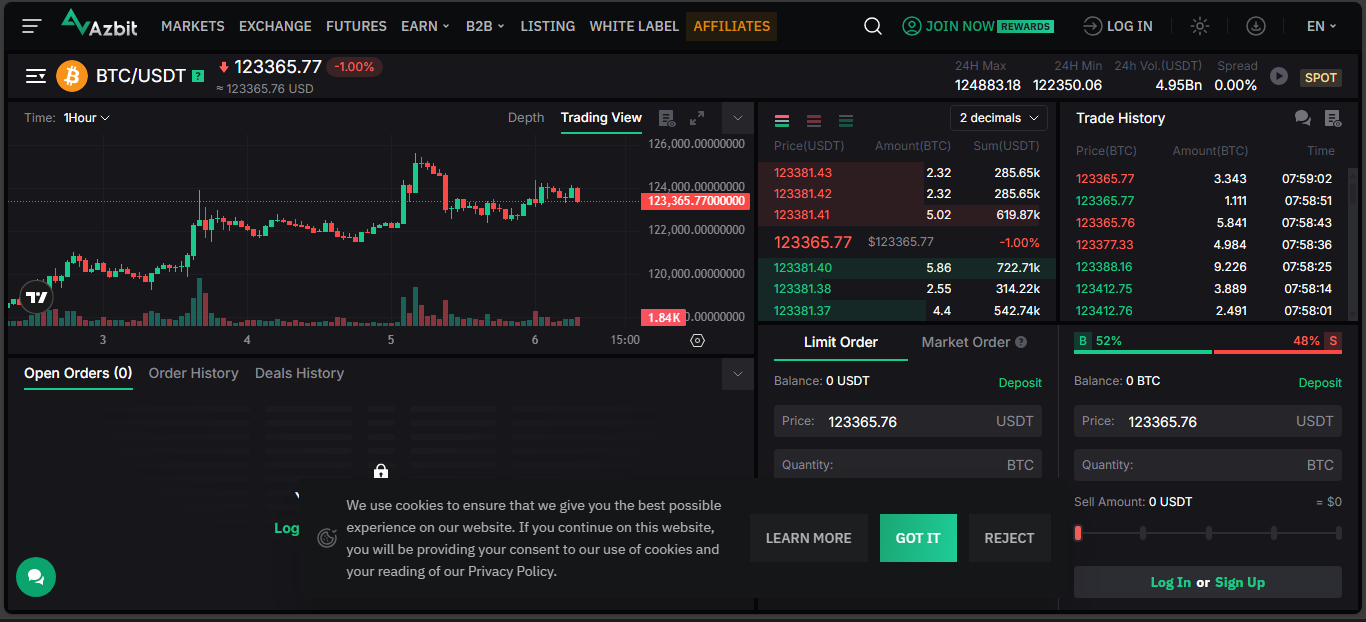The image size is (1366, 622).
Task: Open the 2 decimals dropdown
Action: (998, 118)
